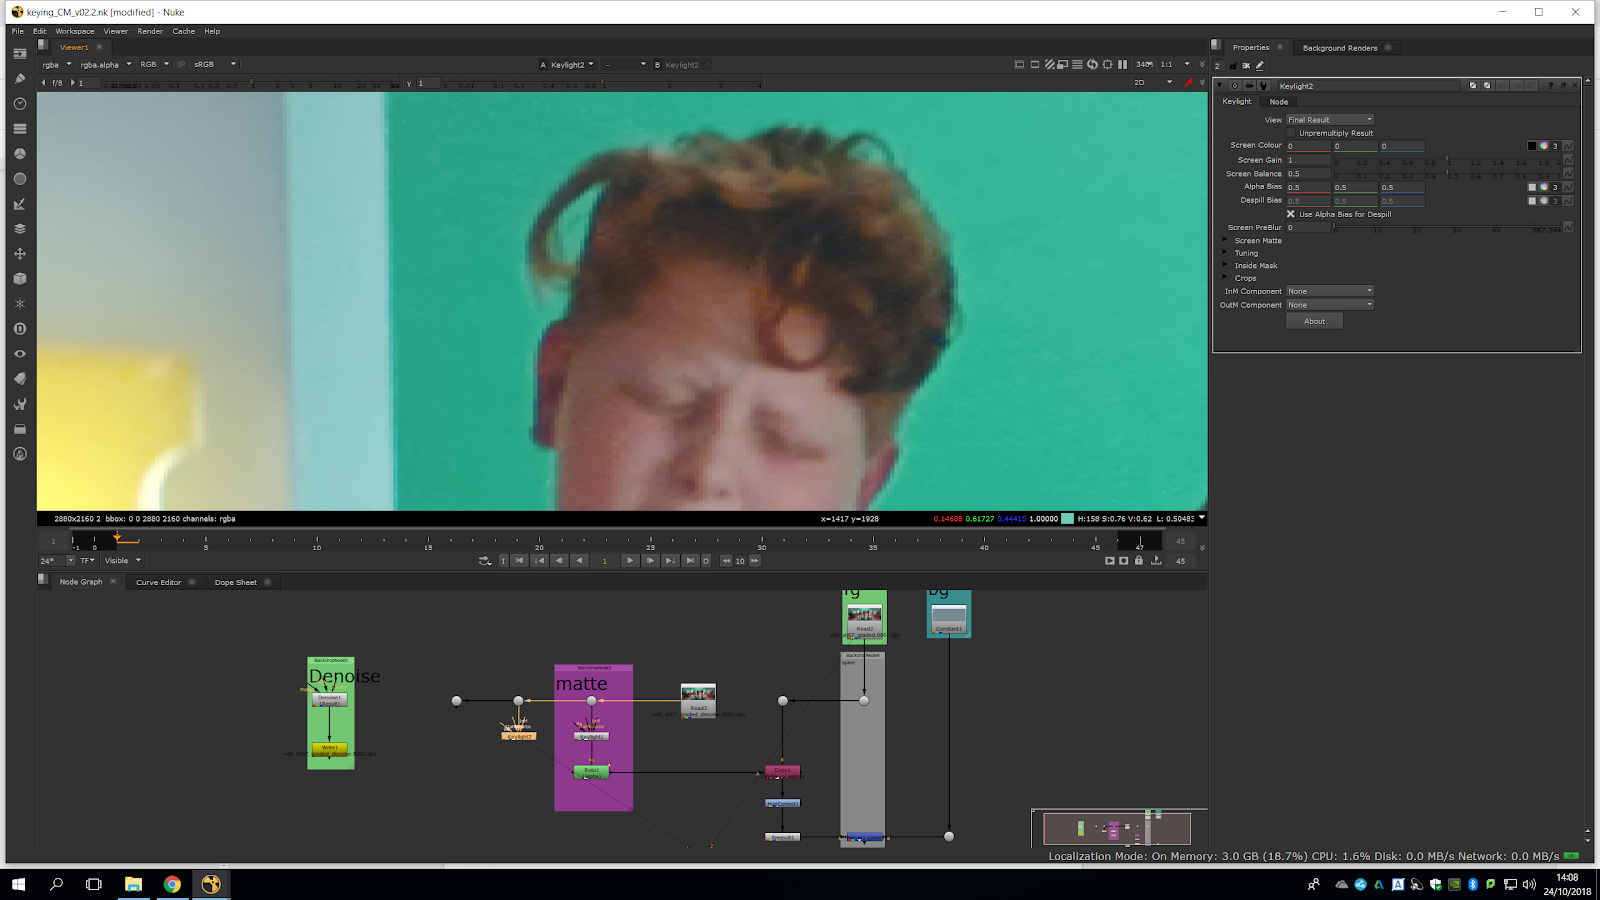The image size is (1600, 900).
Task: Uncheck Use Alpha Bias for Despill
Action: 1291,214
